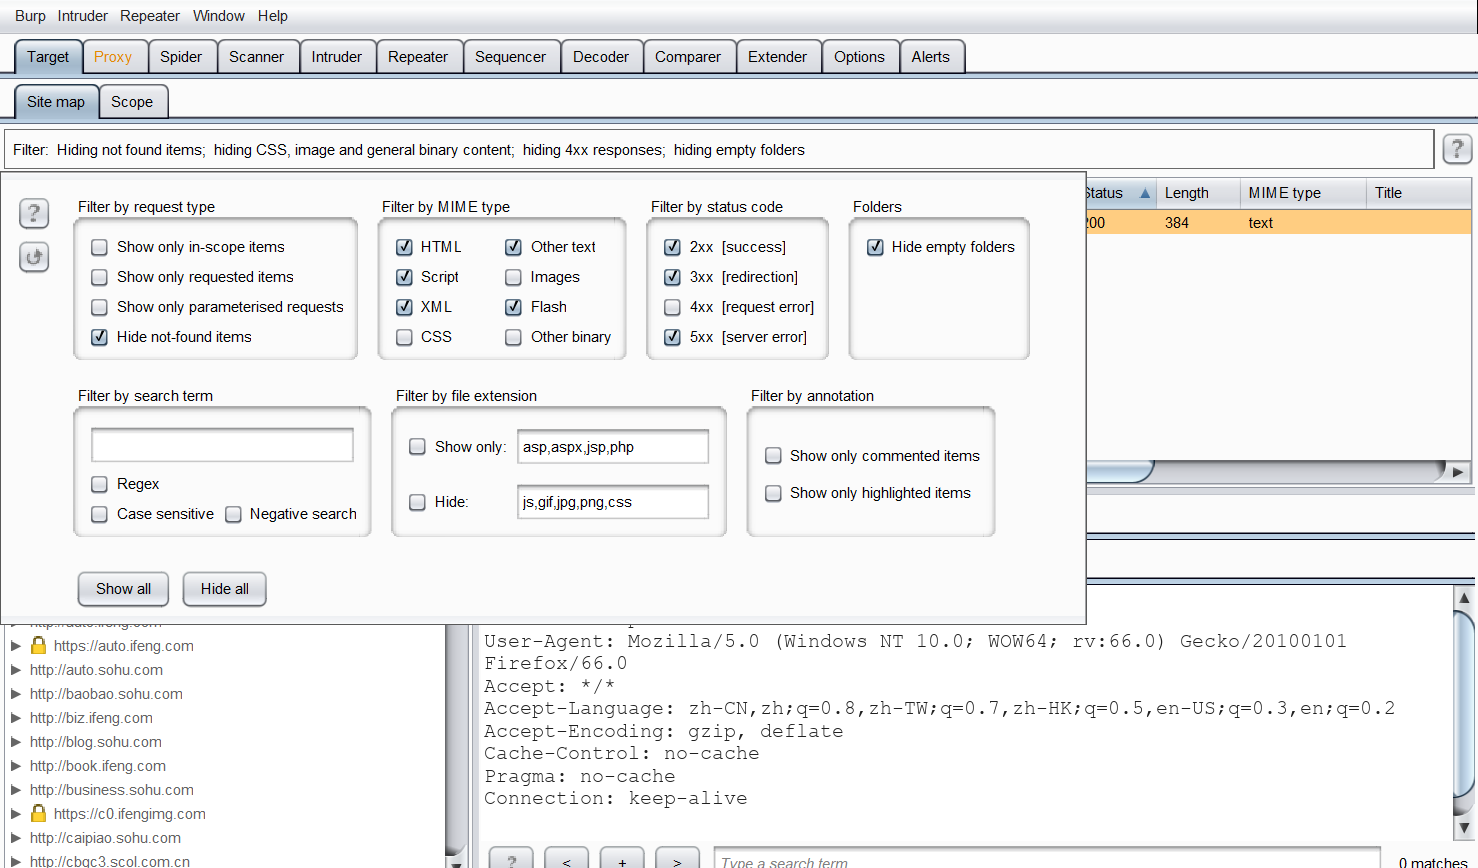Toggle the Script MIME type checkbox
The height and width of the screenshot is (868, 1478).
pos(404,277)
